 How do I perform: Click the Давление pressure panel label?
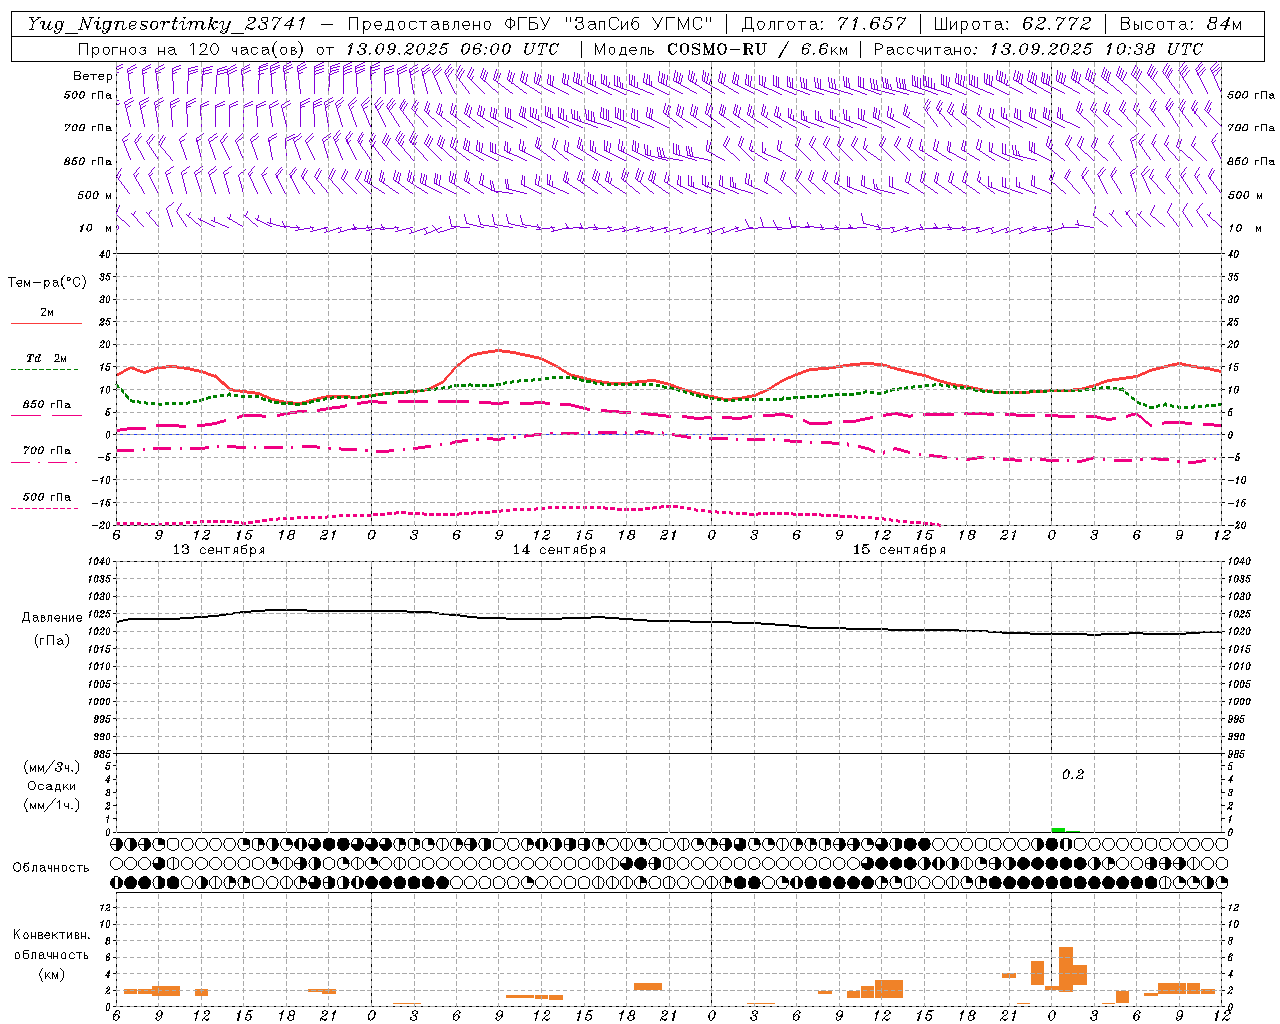pyautogui.click(x=52, y=618)
